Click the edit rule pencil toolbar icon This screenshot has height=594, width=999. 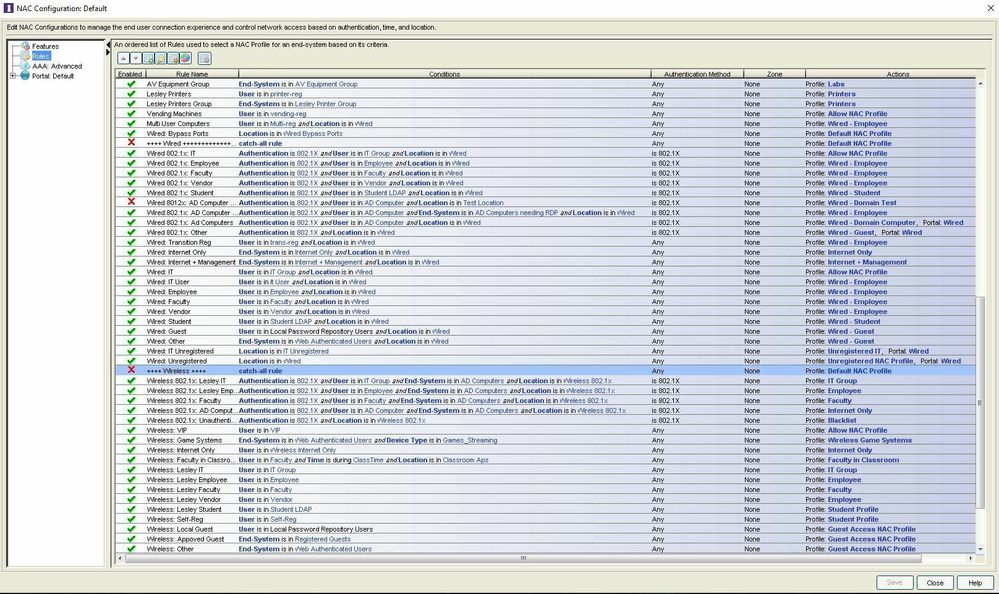(160, 59)
